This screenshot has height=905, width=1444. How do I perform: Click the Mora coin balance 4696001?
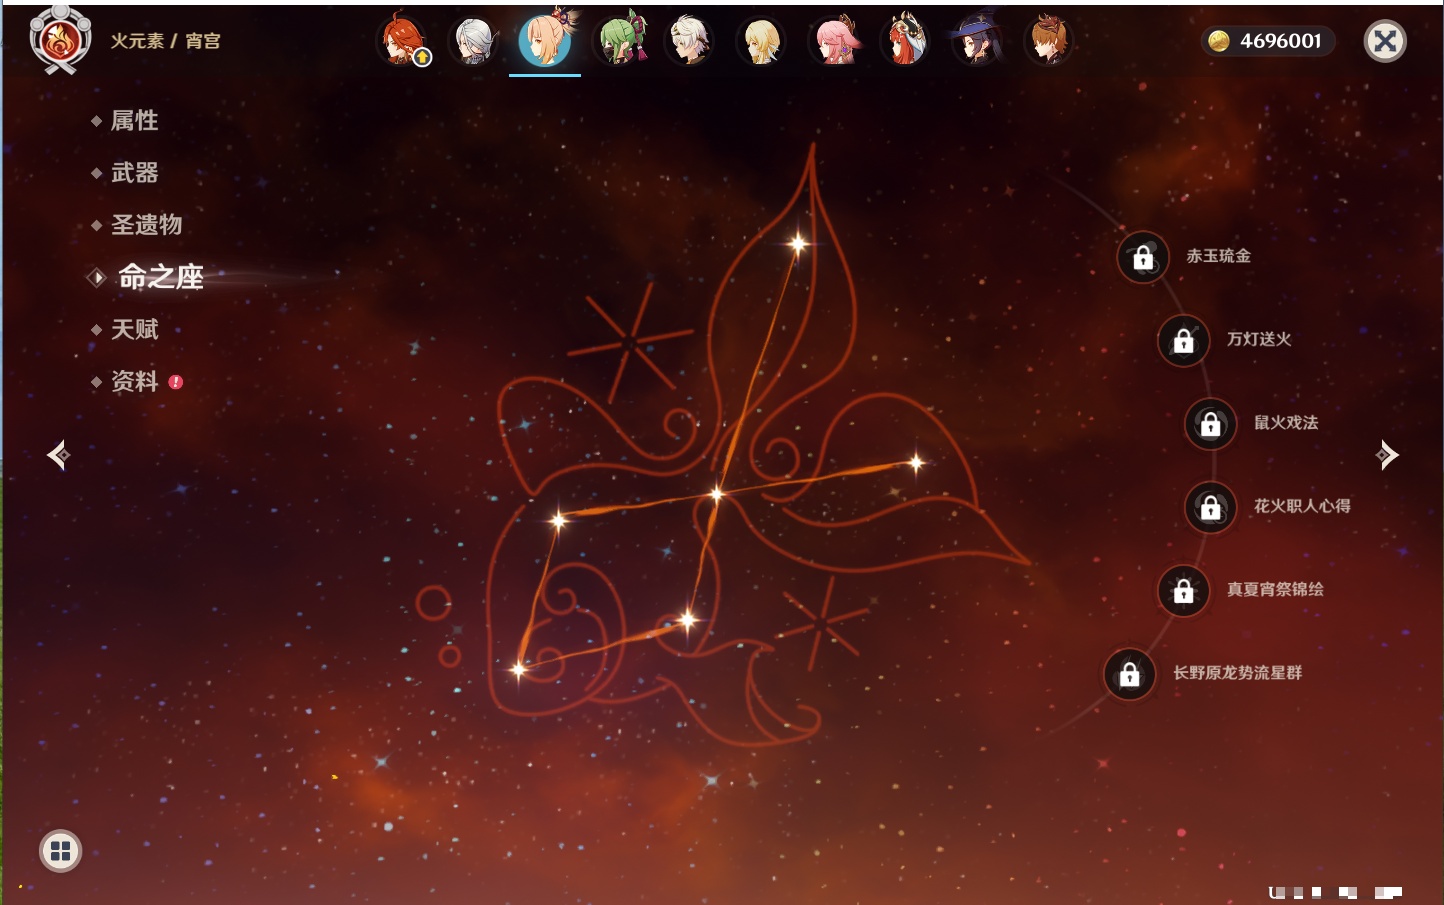(1268, 41)
